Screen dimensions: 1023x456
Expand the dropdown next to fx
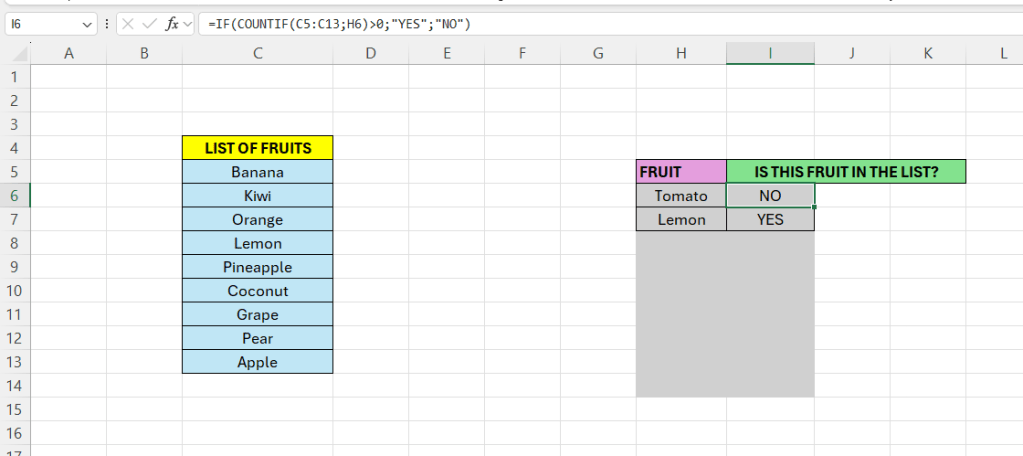(x=187, y=24)
